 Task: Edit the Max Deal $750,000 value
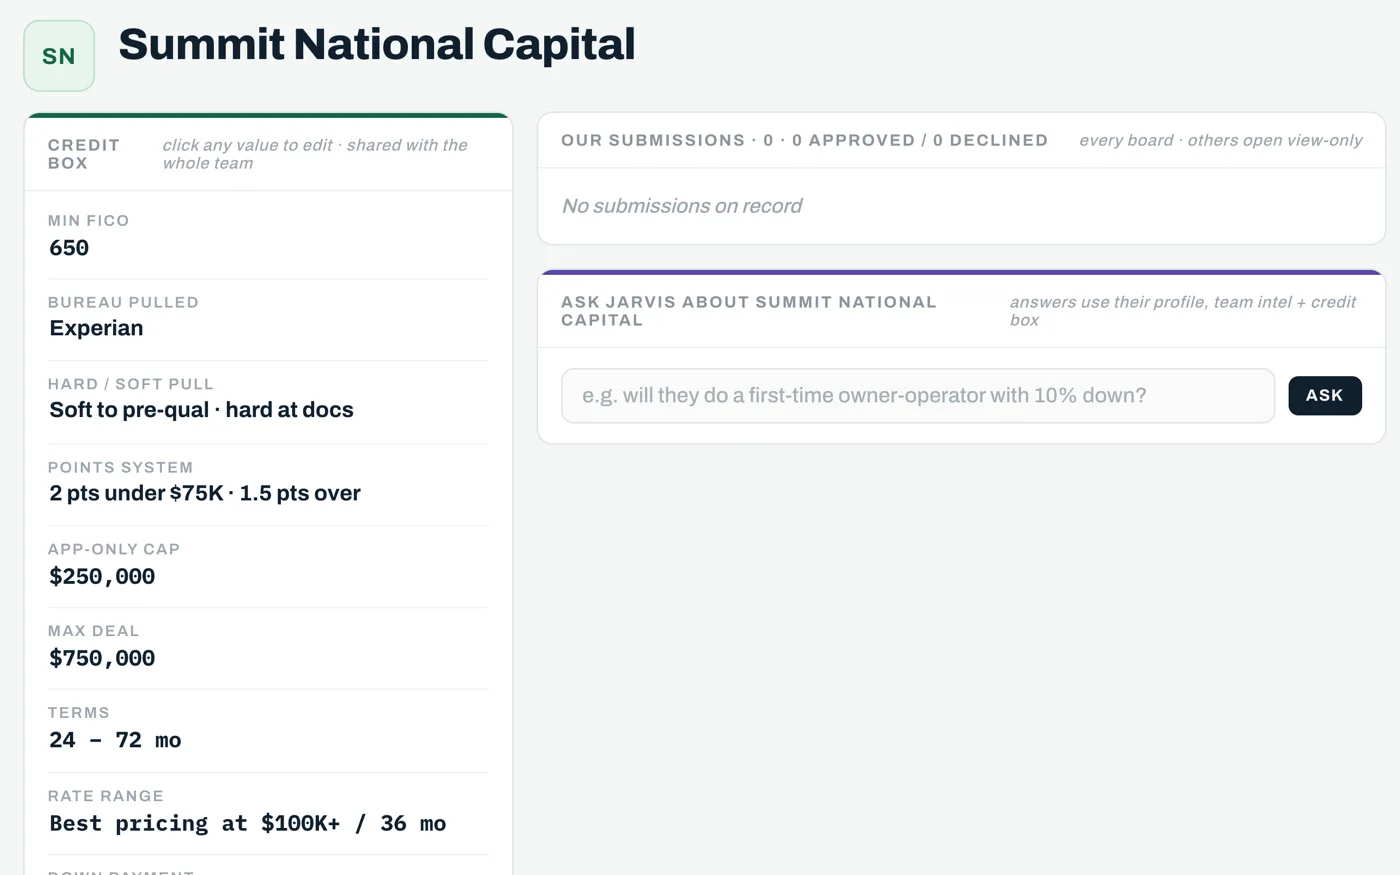point(102,658)
